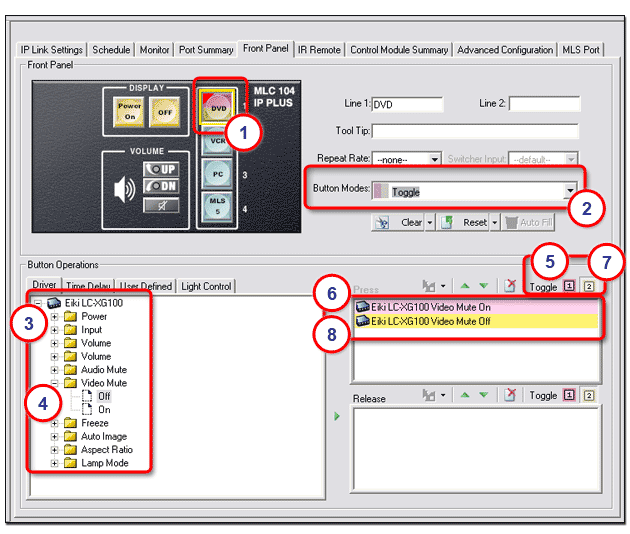Click the Line 1 text field
This screenshot has height=534, width=630.
[x=406, y=104]
